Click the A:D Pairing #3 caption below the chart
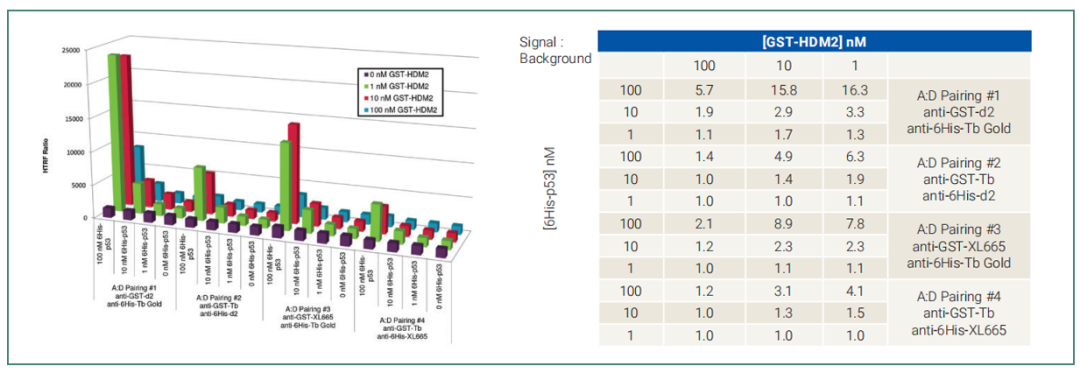 pyautogui.click(x=308, y=317)
